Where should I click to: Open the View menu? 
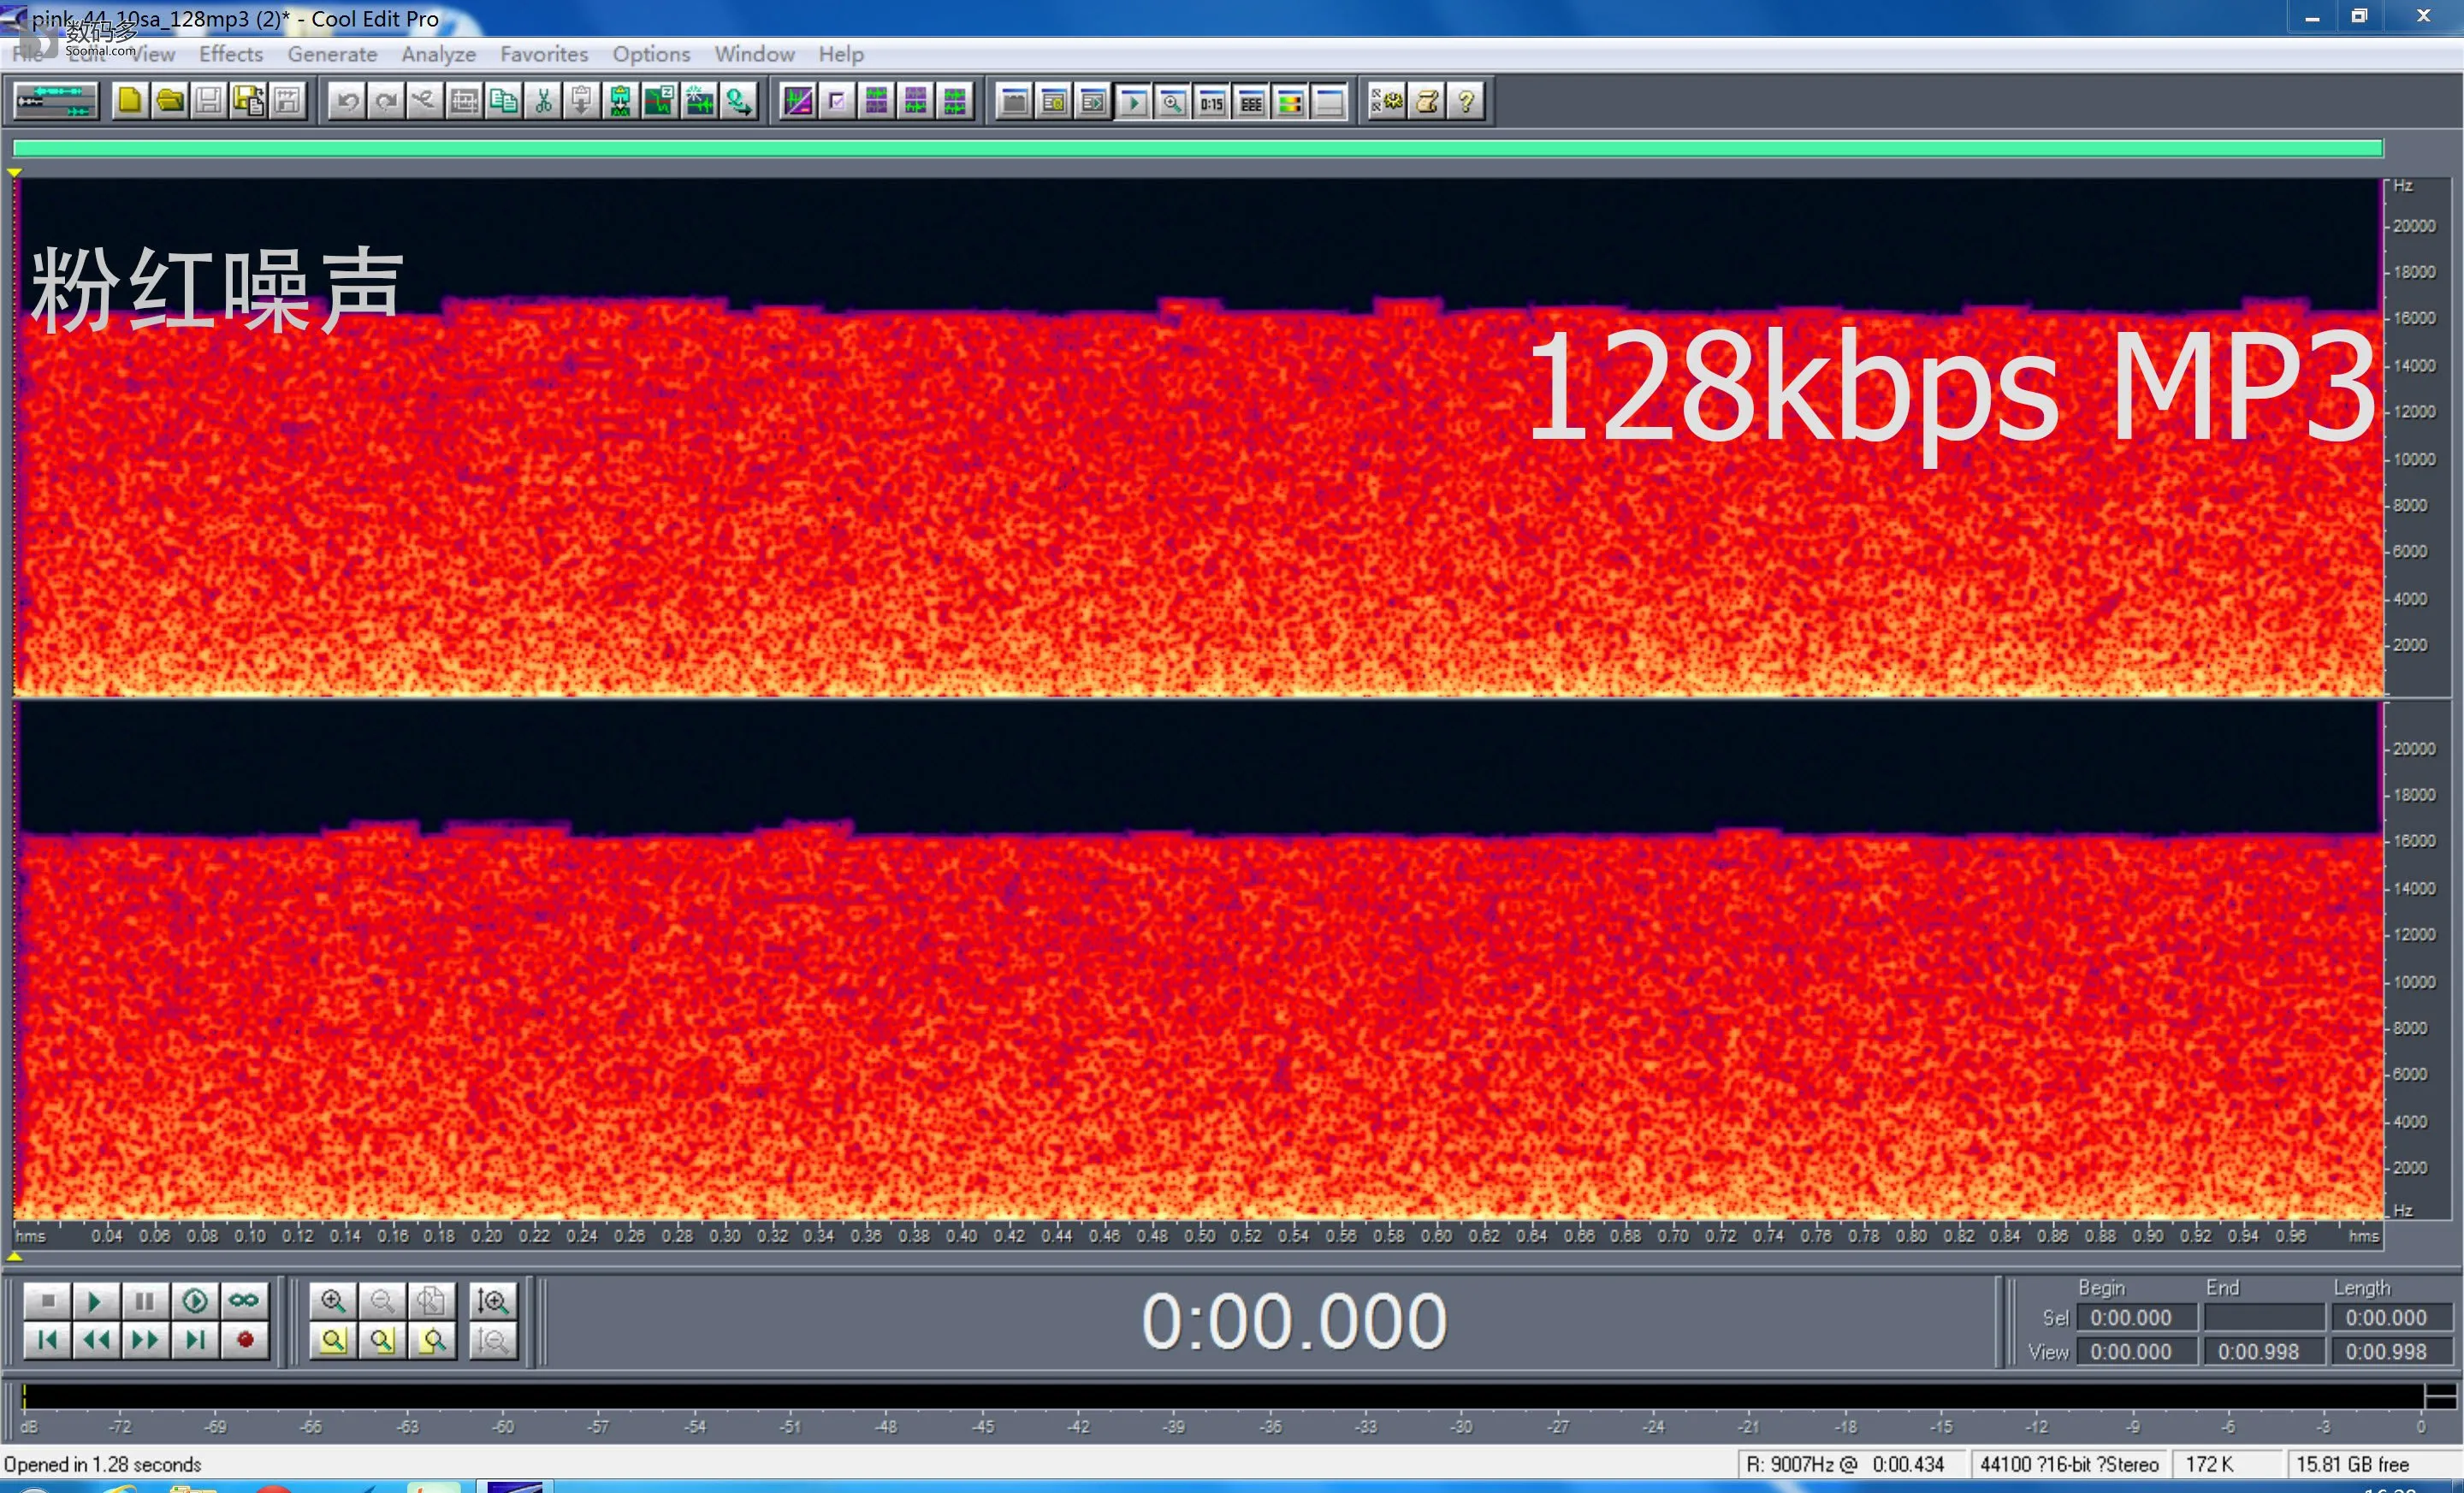(x=152, y=54)
